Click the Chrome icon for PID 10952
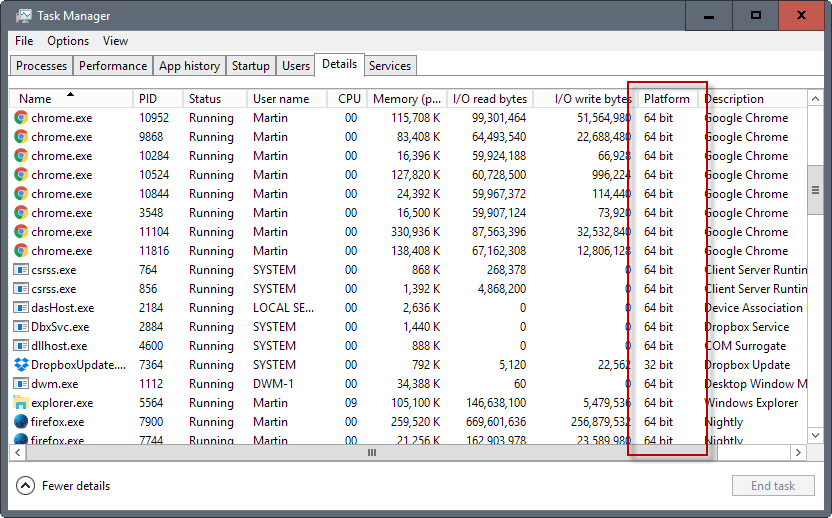The height and width of the screenshot is (518, 832). [21, 118]
